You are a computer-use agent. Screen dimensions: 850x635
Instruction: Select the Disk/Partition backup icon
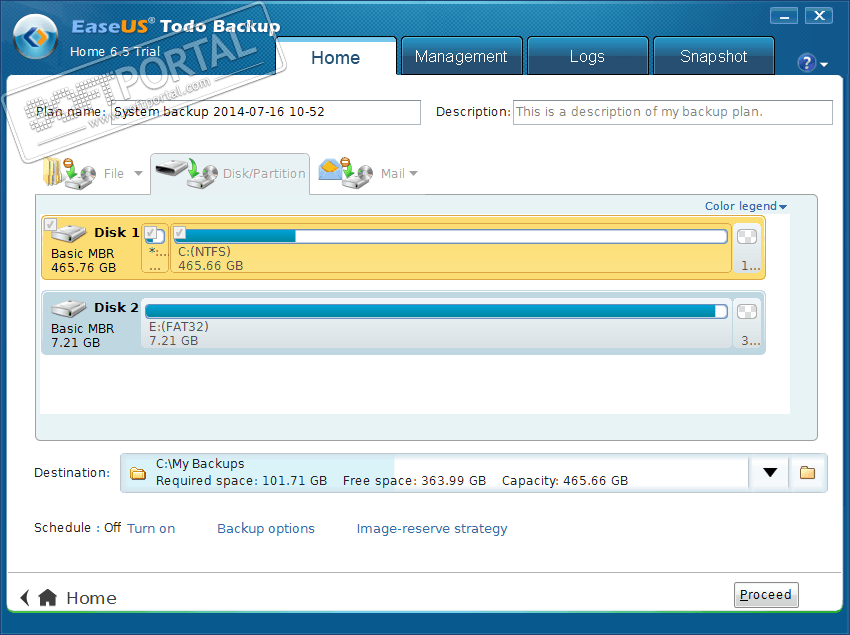pyautogui.click(x=186, y=173)
